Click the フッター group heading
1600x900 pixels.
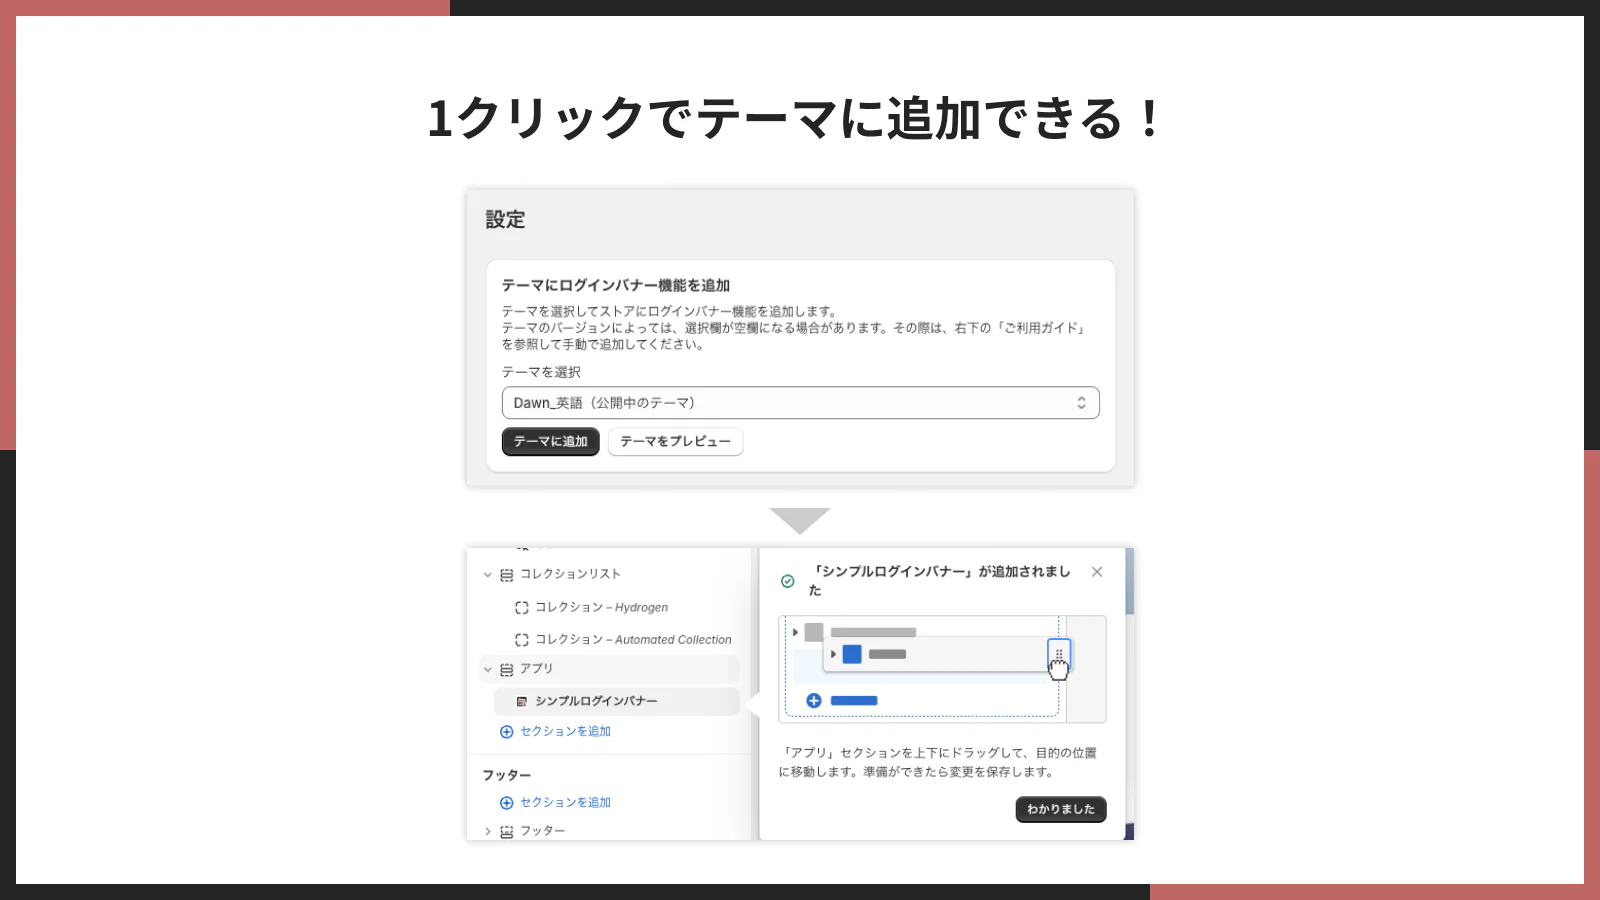(507, 775)
